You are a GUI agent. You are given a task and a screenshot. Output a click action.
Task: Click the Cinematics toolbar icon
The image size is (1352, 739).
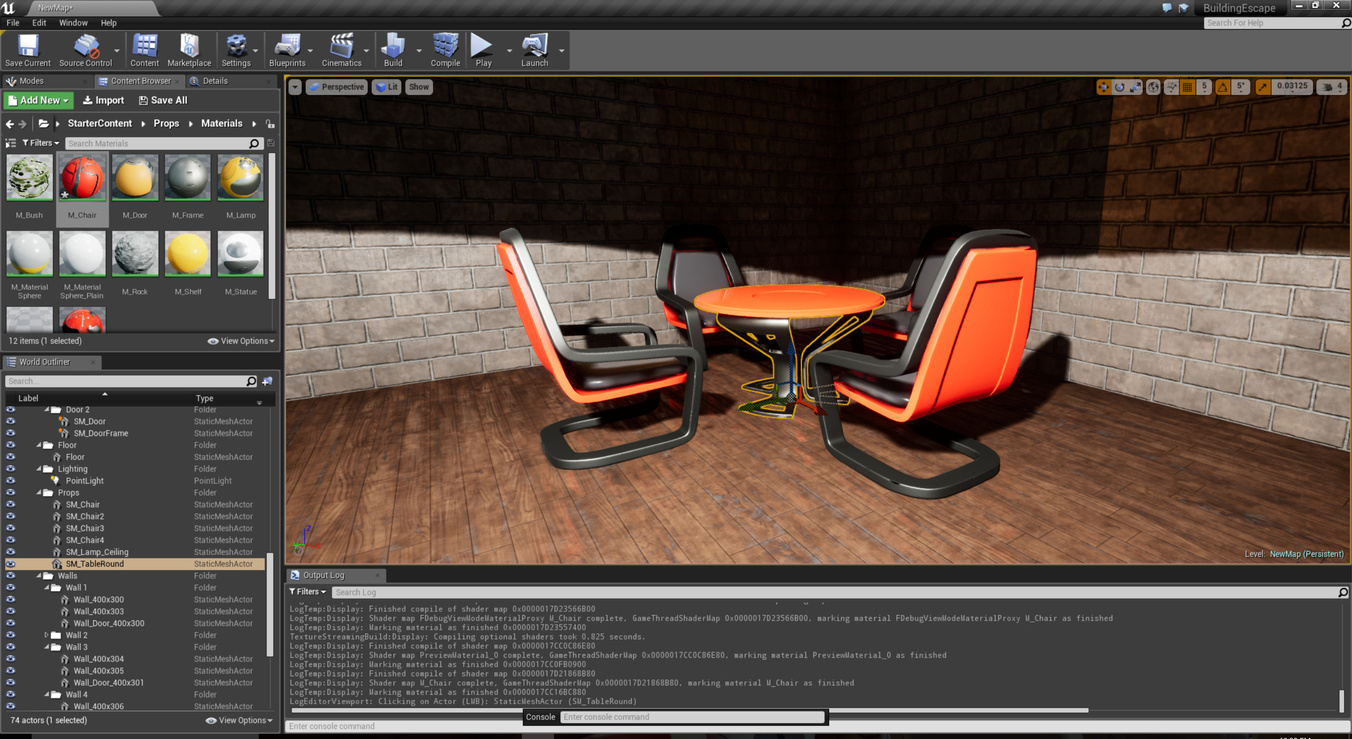click(x=341, y=50)
